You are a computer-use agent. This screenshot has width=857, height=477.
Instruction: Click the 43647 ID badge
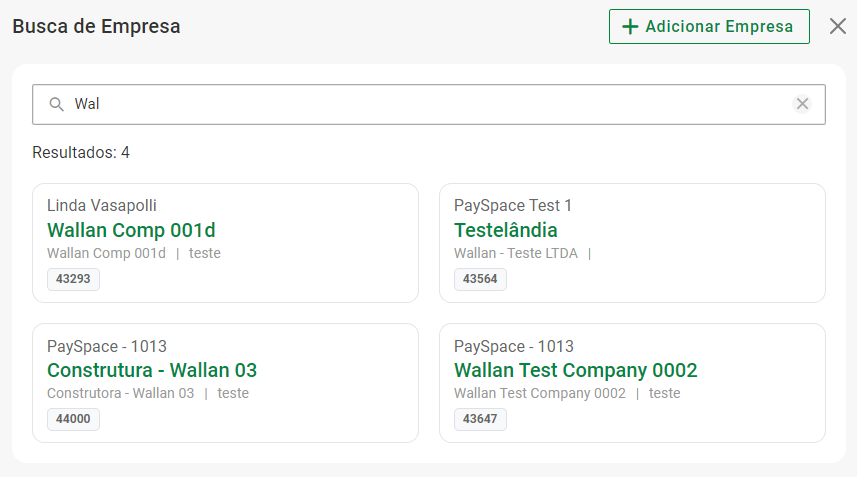tap(480, 419)
